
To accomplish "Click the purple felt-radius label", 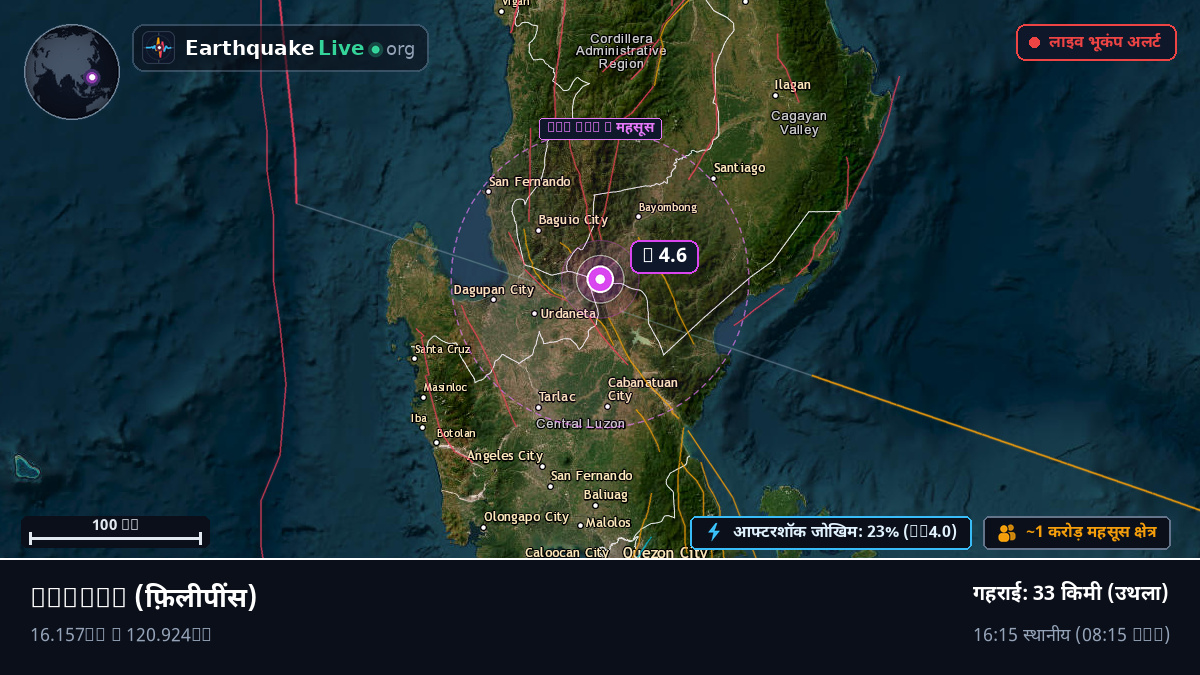I will pyautogui.click(x=600, y=128).
